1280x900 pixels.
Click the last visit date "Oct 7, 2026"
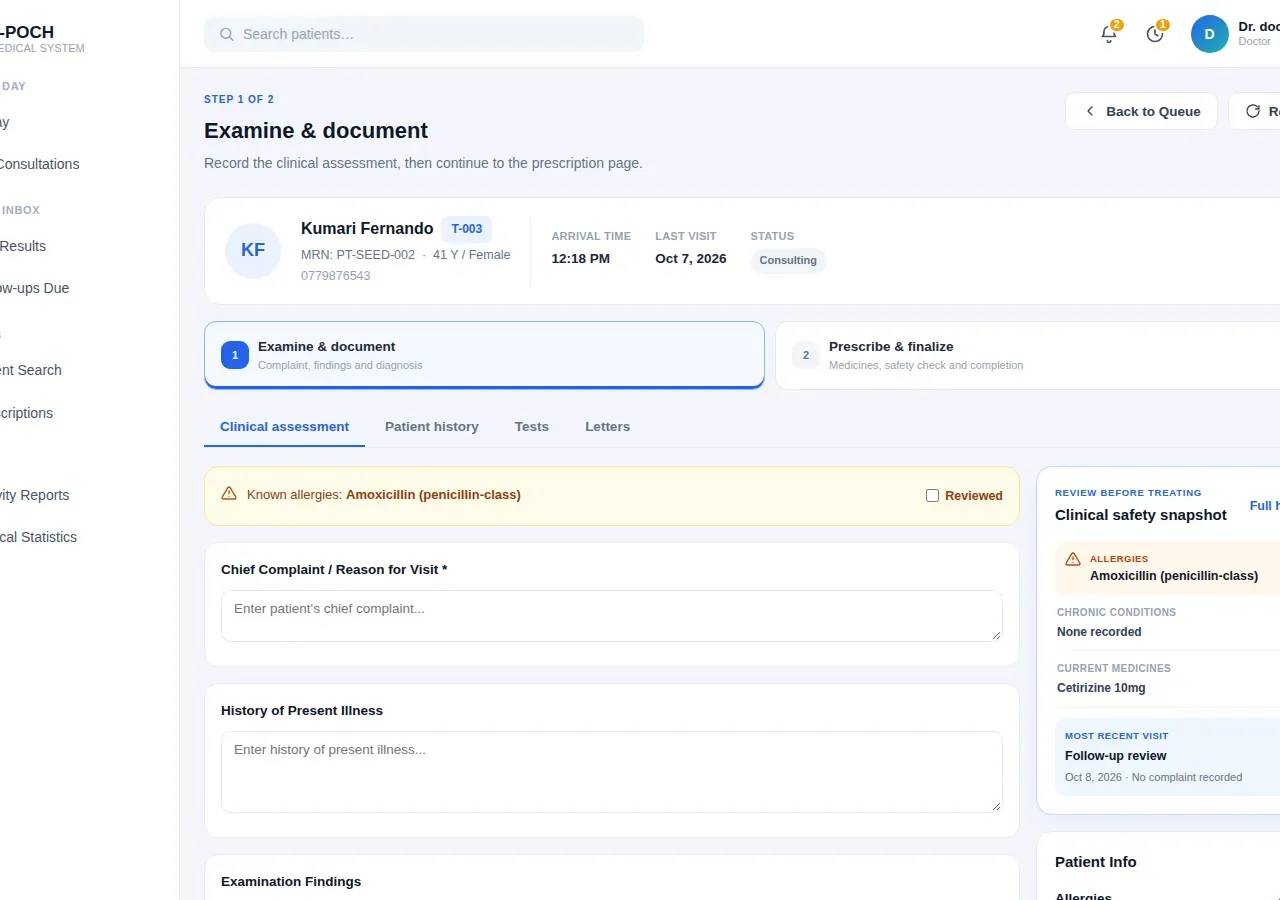(691, 259)
